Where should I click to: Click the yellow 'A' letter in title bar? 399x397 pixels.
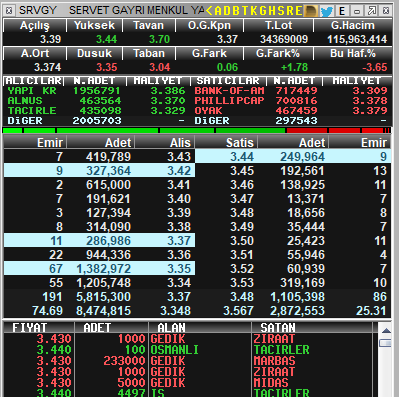pos(218,11)
